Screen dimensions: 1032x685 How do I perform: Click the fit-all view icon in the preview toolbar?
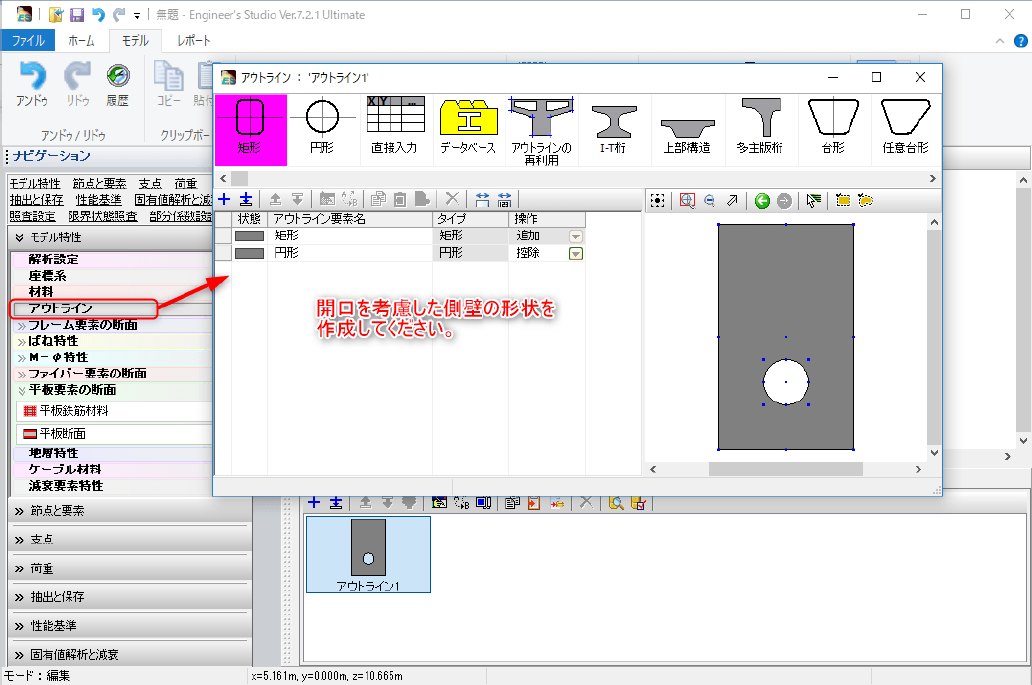tap(658, 201)
